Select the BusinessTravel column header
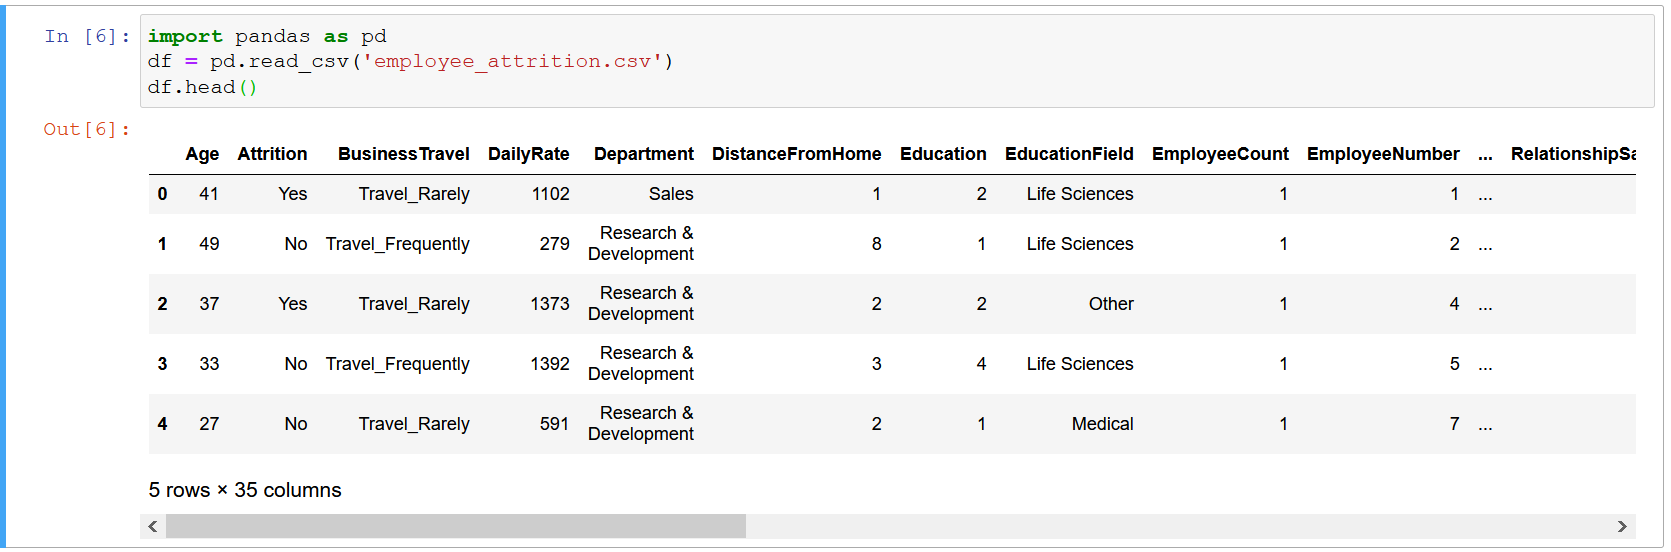Image resolution: width=1671 pixels, height=552 pixels. point(404,154)
